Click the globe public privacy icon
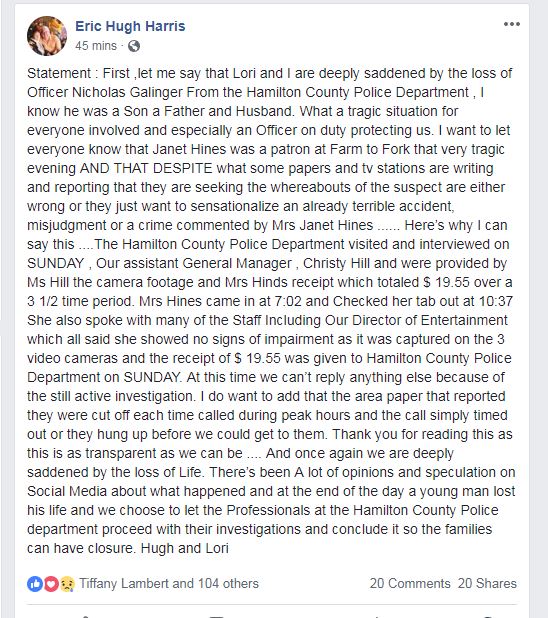548x618 pixels. click(134, 46)
